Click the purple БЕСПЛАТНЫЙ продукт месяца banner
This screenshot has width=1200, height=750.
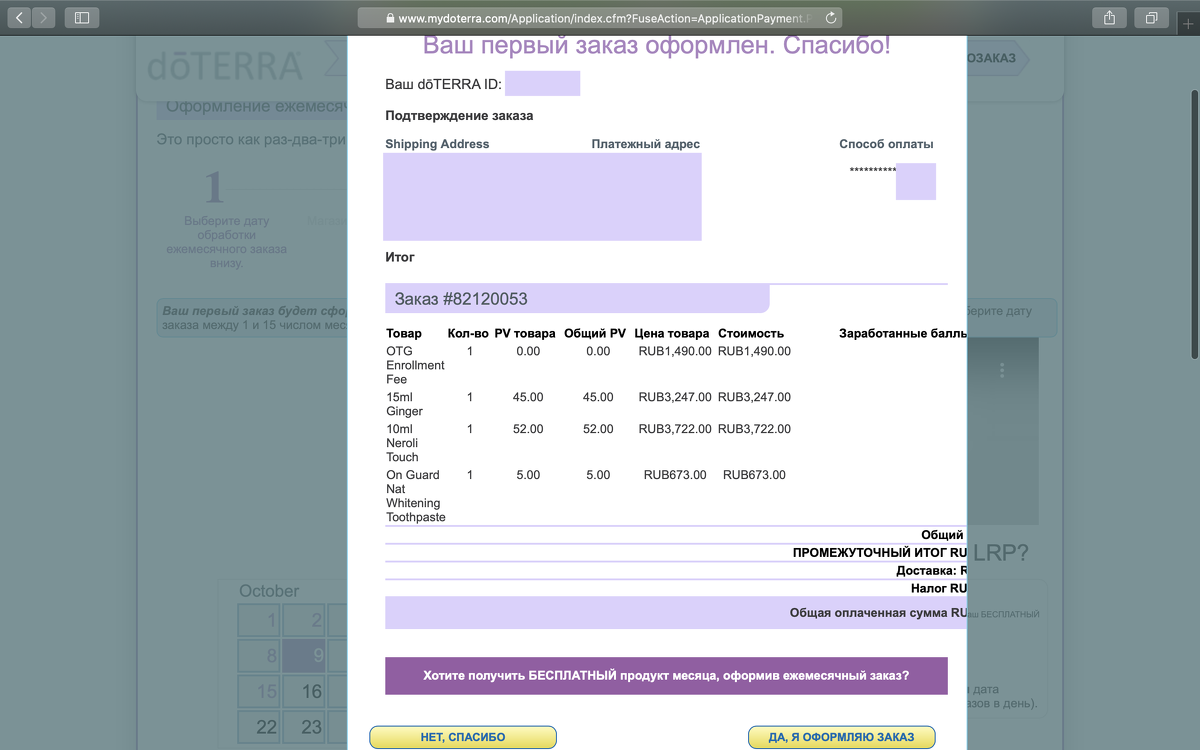(666, 676)
